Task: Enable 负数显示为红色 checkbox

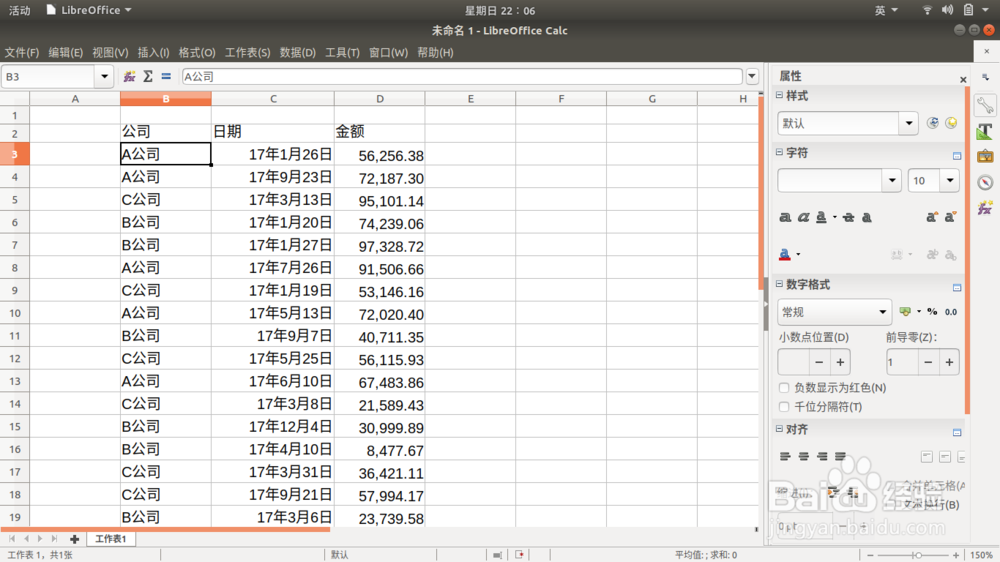Action: click(784, 388)
